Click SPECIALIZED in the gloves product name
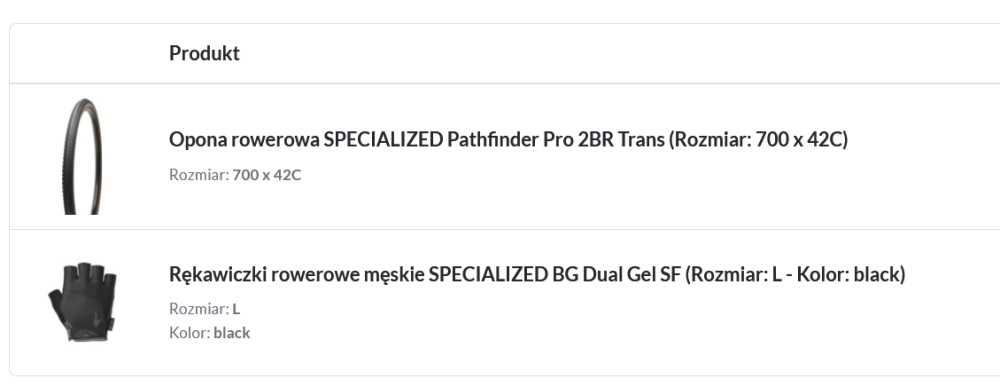Viewport: 1000px width, 387px height. pos(488,274)
